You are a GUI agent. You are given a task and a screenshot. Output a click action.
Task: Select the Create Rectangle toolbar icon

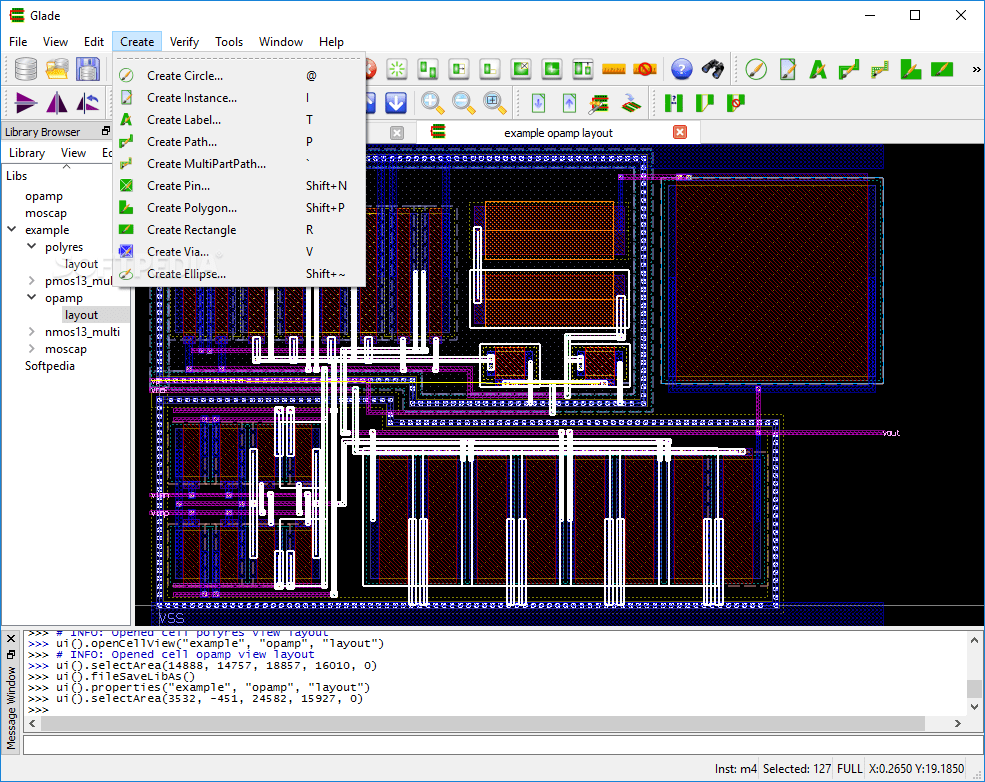[x=943, y=69]
